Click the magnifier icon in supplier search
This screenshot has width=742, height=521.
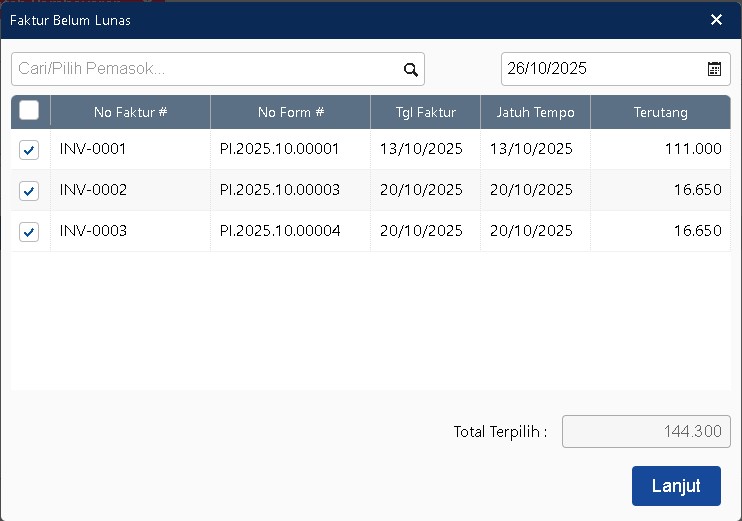pos(410,69)
